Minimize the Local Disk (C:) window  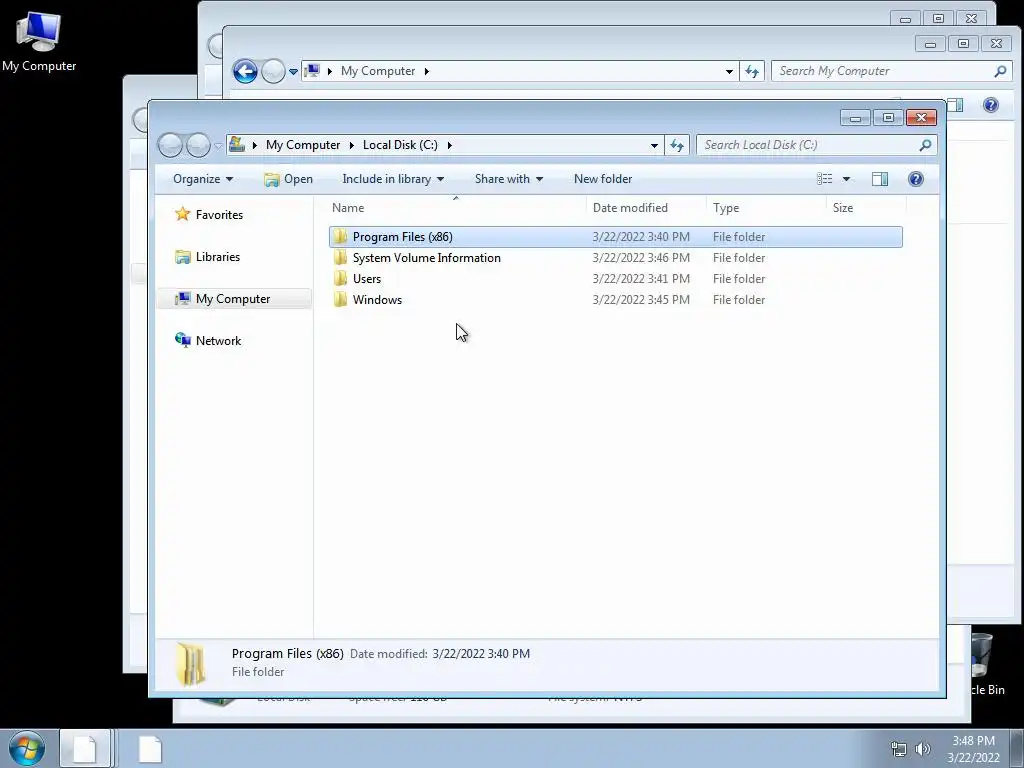pyautogui.click(x=856, y=118)
